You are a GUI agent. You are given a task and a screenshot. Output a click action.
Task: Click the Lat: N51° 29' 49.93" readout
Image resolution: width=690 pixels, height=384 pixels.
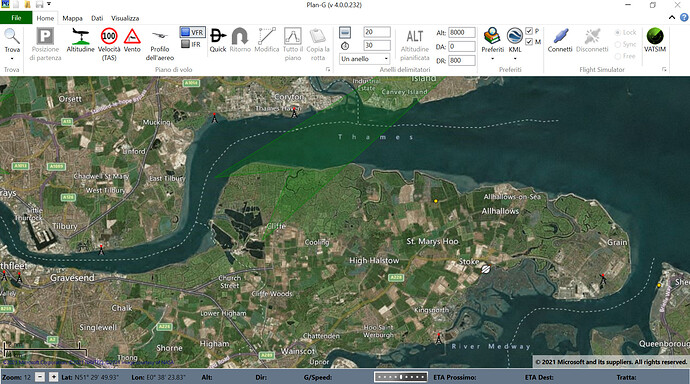(x=90, y=377)
